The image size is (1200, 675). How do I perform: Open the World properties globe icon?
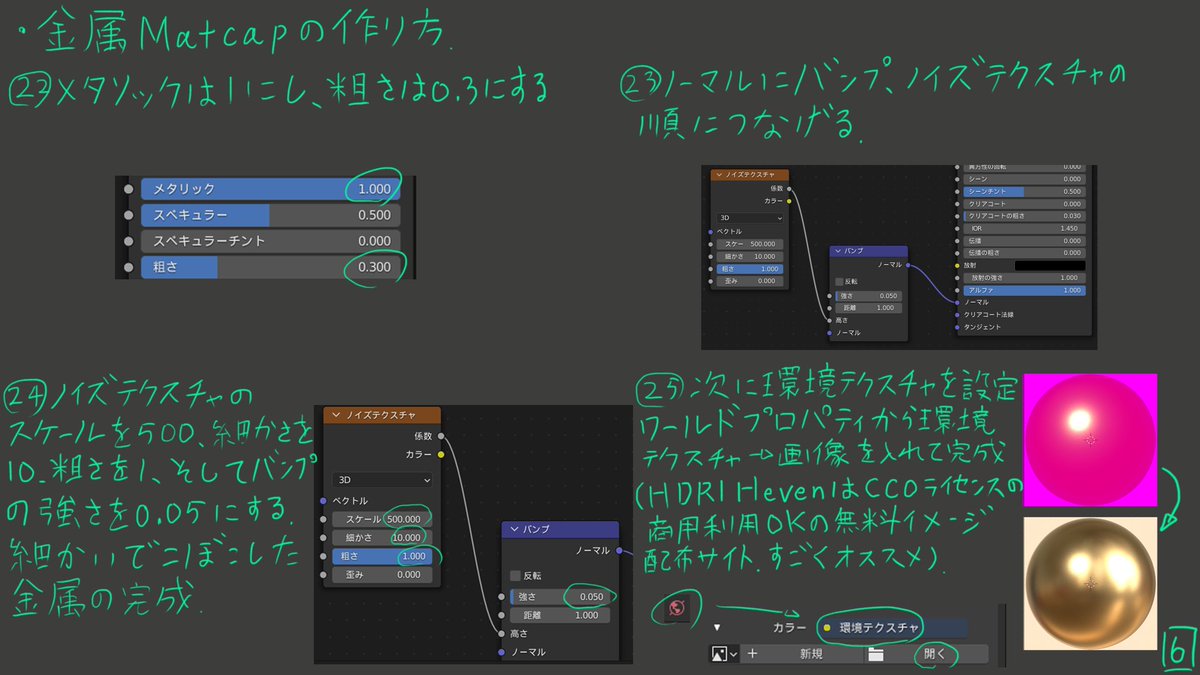677,608
